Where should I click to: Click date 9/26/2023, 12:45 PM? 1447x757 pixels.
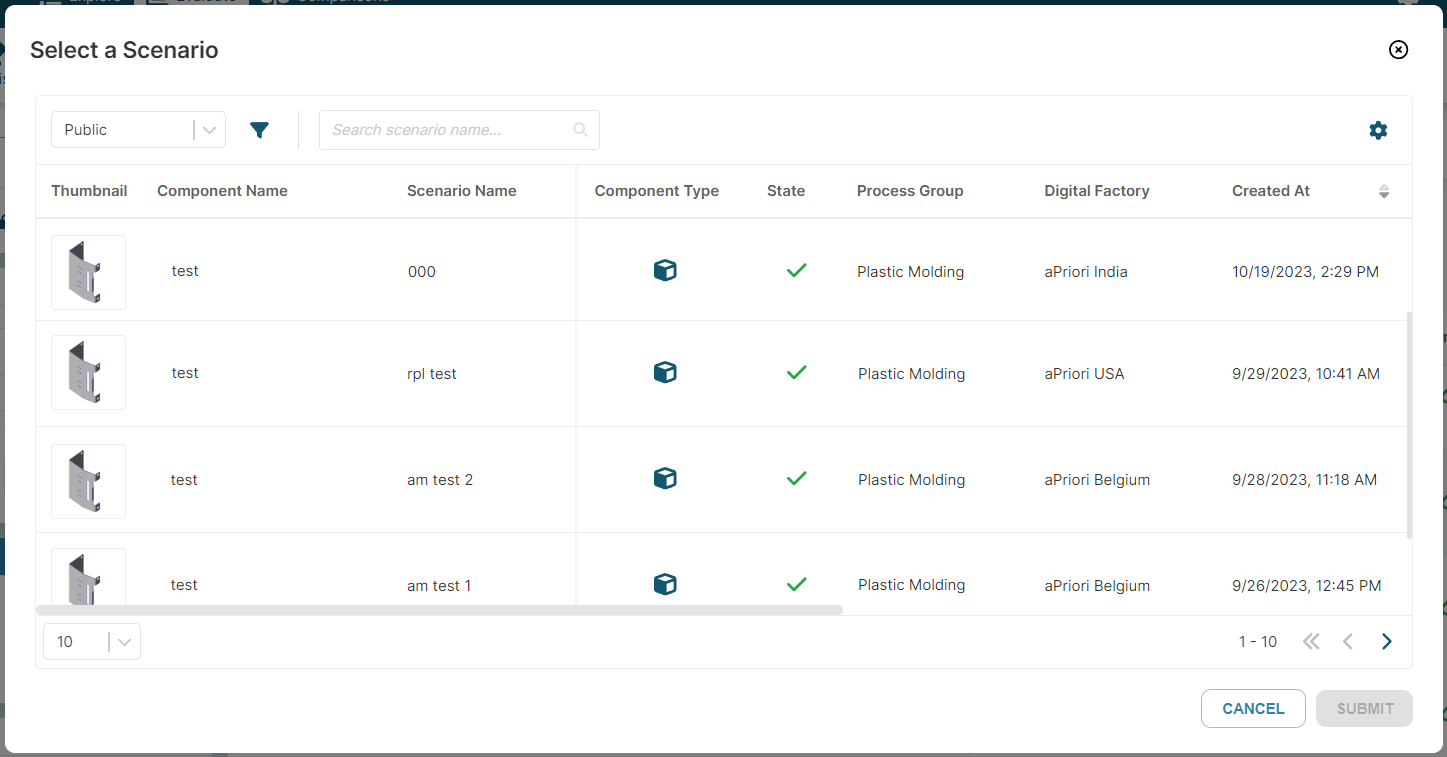1307,586
